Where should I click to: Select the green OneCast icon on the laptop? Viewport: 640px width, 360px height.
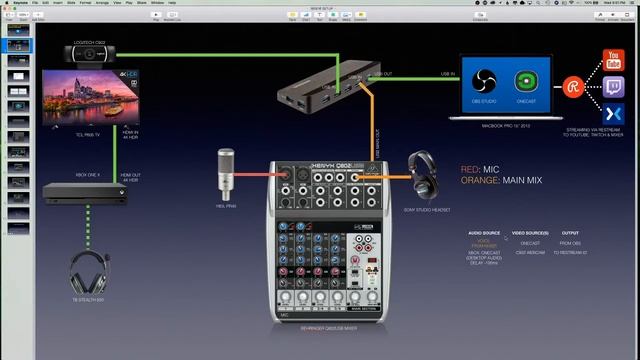526,81
